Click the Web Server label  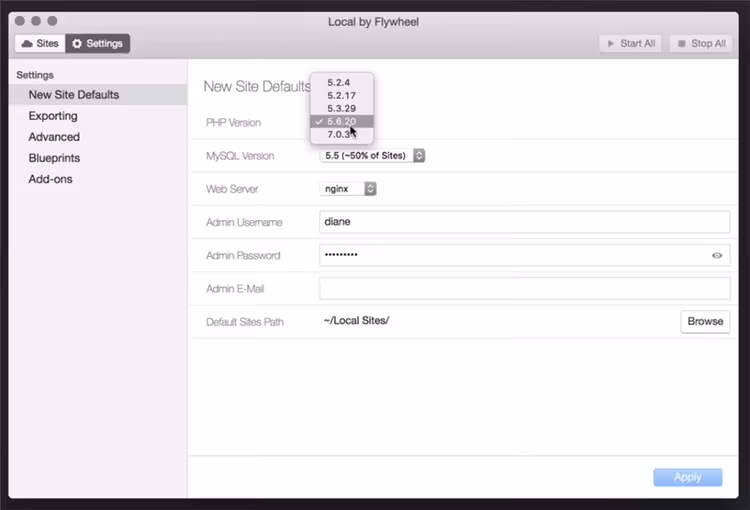(232, 189)
